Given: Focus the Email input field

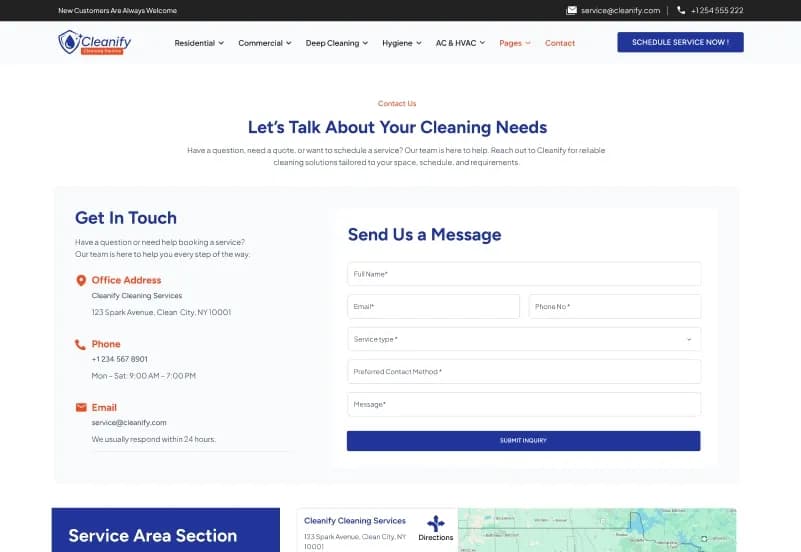Looking at the screenshot, I should pos(434,306).
